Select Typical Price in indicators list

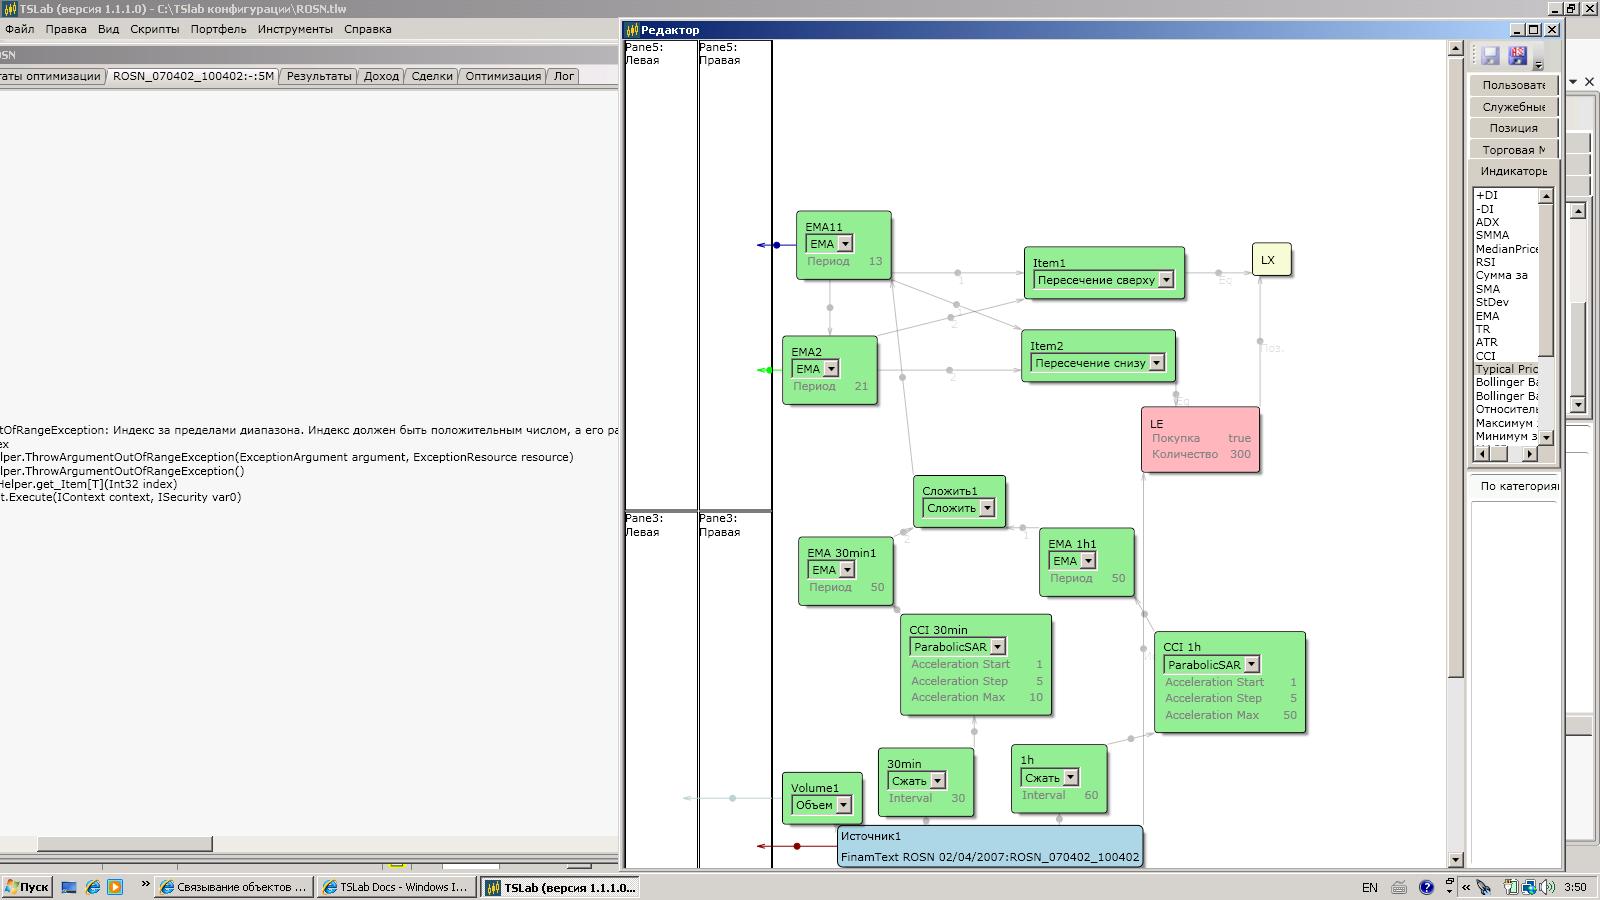(x=1506, y=369)
